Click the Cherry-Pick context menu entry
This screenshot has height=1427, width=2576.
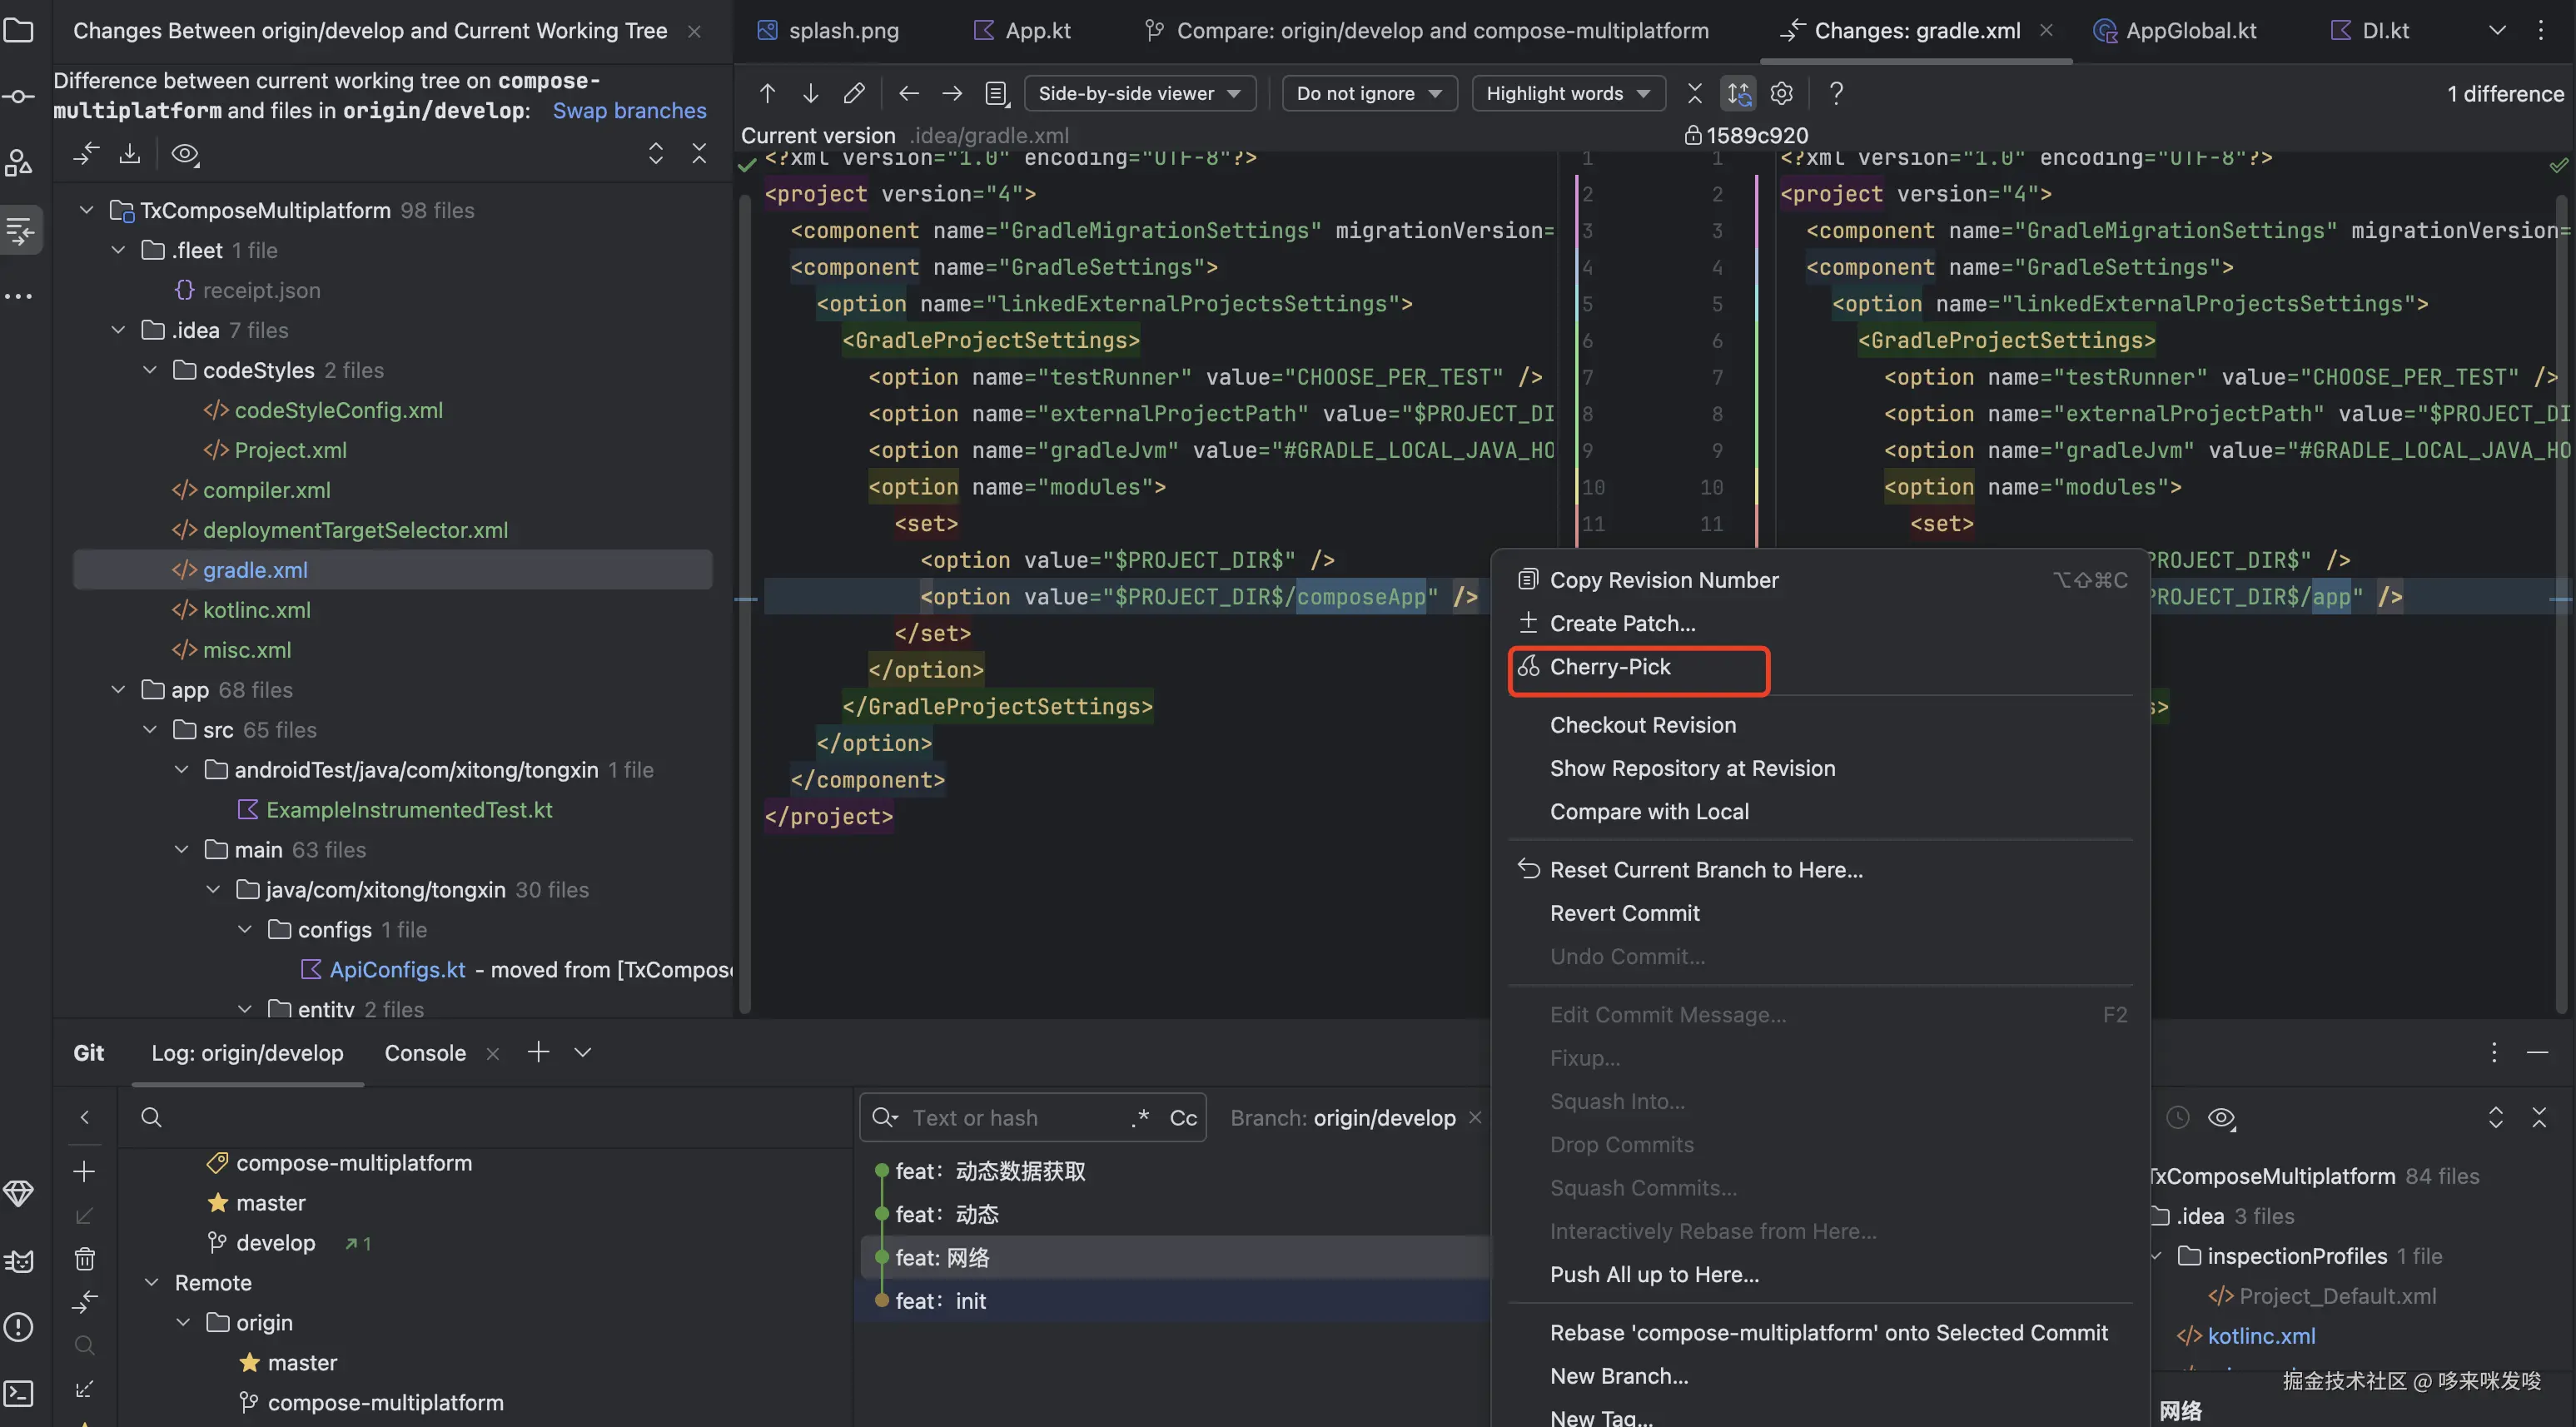click(x=1609, y=667)
